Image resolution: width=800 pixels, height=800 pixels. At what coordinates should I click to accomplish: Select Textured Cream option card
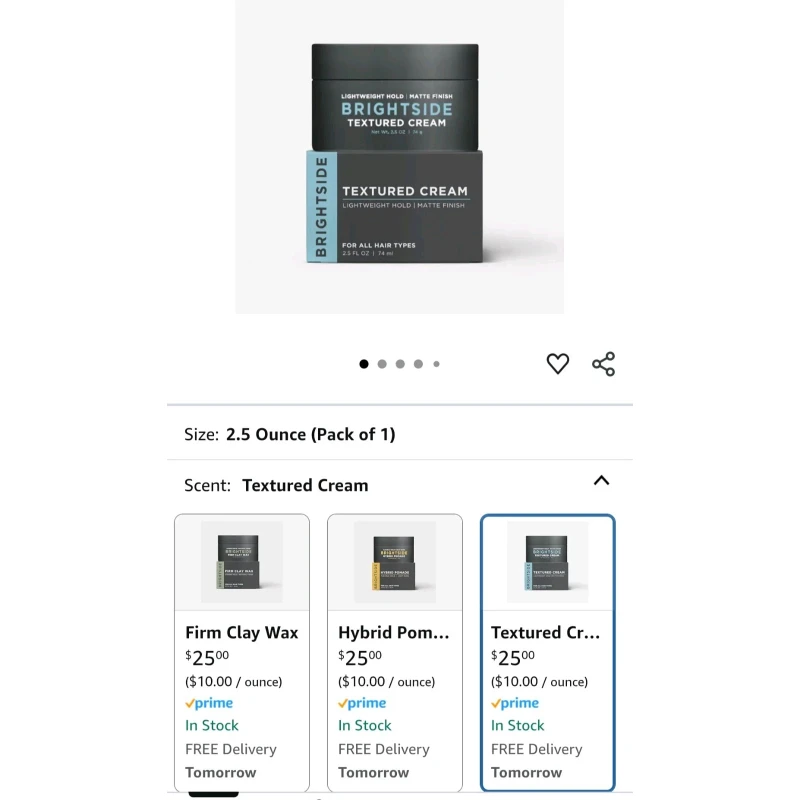coord(547,653)
